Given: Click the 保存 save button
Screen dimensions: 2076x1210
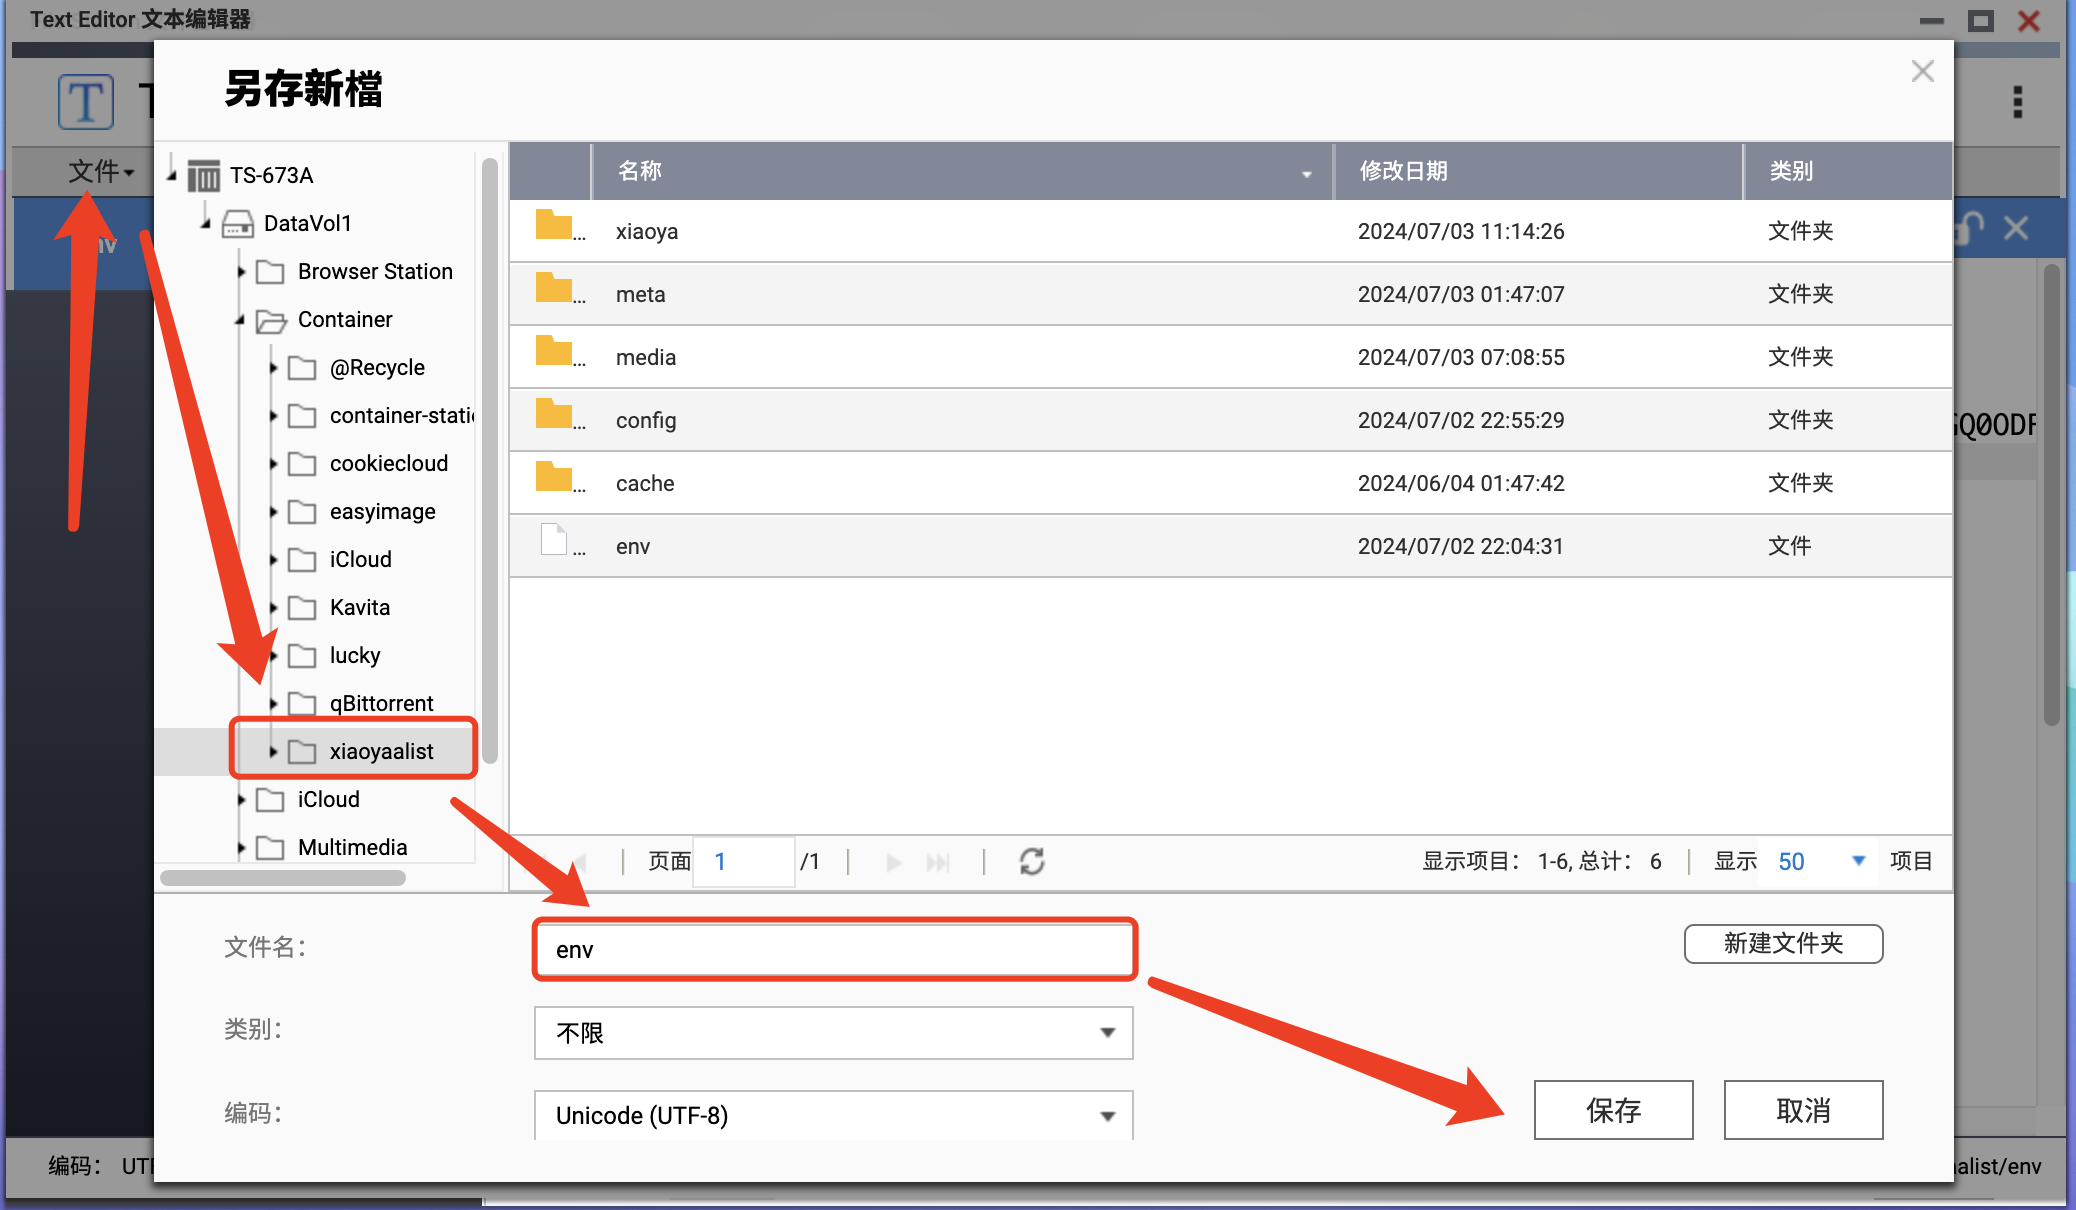Looking at the screenshot, I should point(1613,1110).
